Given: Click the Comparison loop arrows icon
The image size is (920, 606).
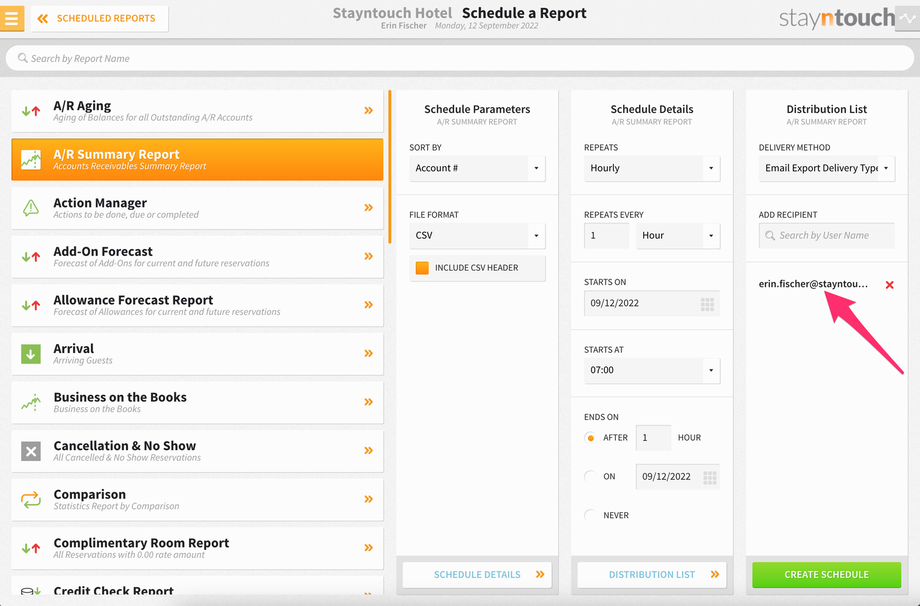Looking at the screenshot, I should (x=31, y=499).
